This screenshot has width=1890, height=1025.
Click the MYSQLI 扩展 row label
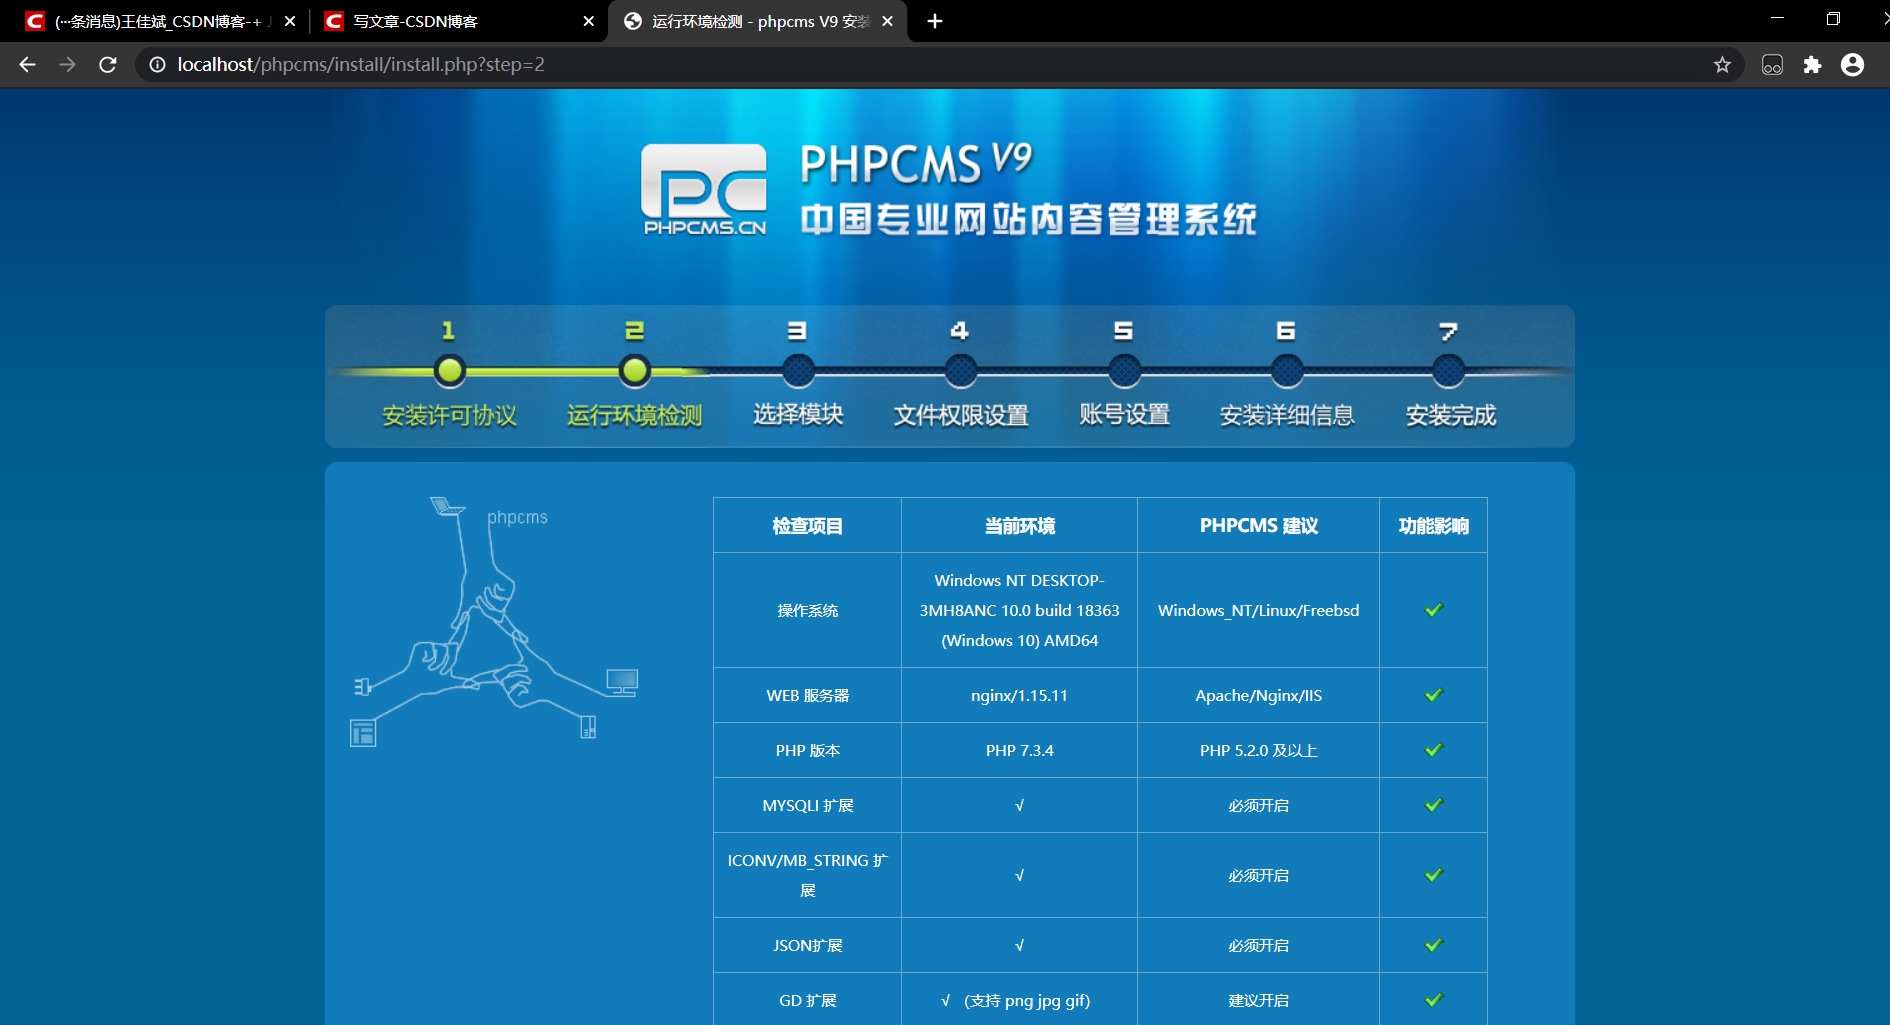pos(808,805)
